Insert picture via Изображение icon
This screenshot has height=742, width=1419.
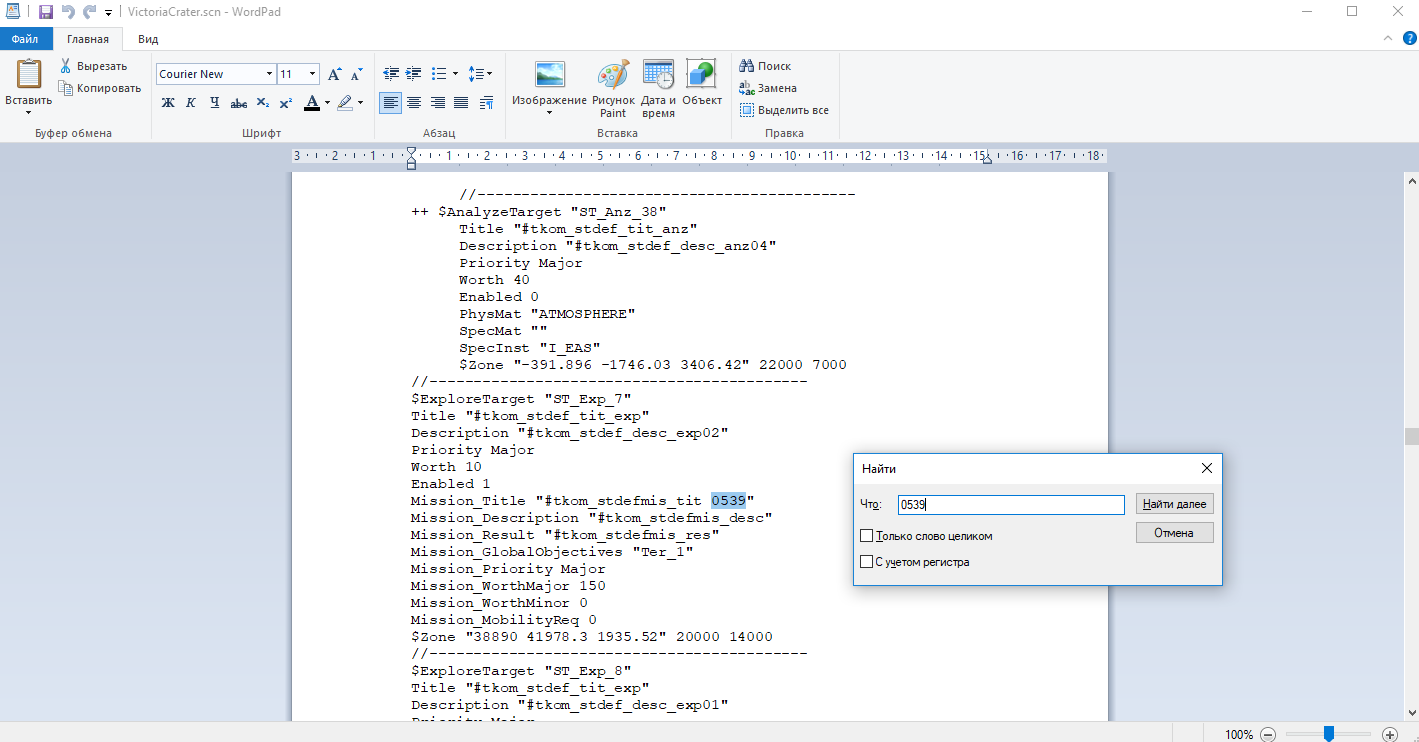[x=549, y=75]
